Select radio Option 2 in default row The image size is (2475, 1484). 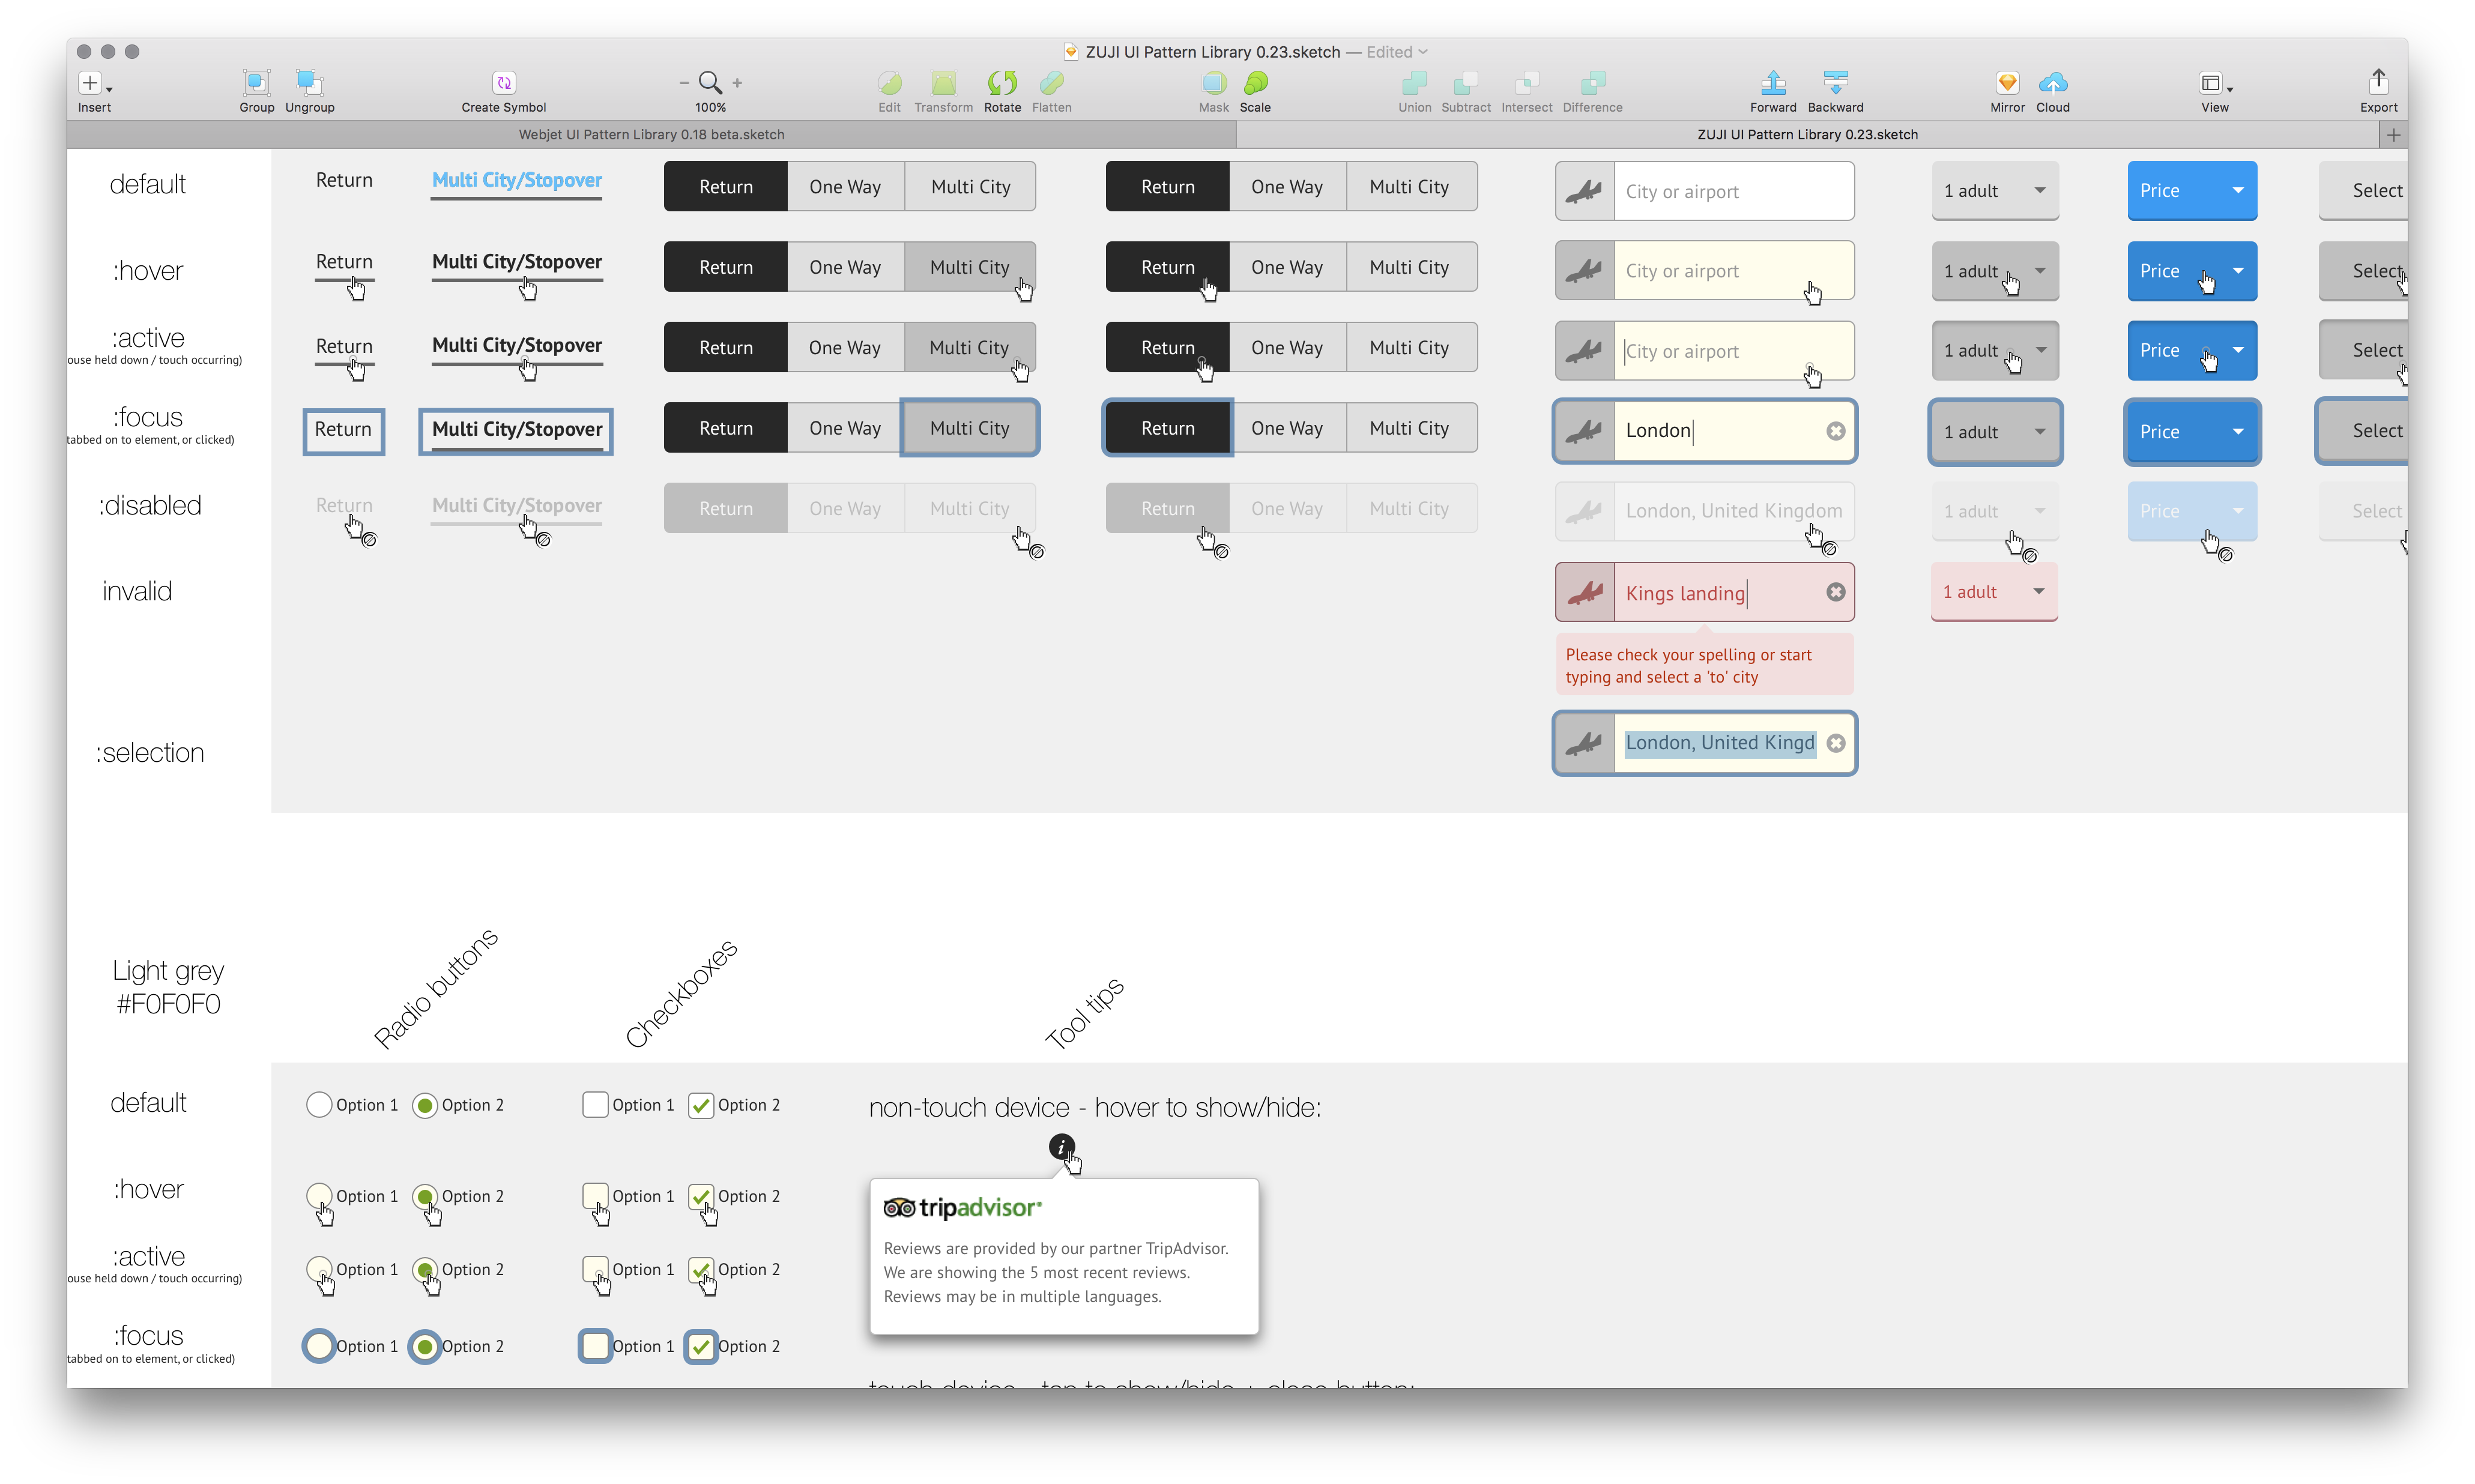tap(425, 1105)
